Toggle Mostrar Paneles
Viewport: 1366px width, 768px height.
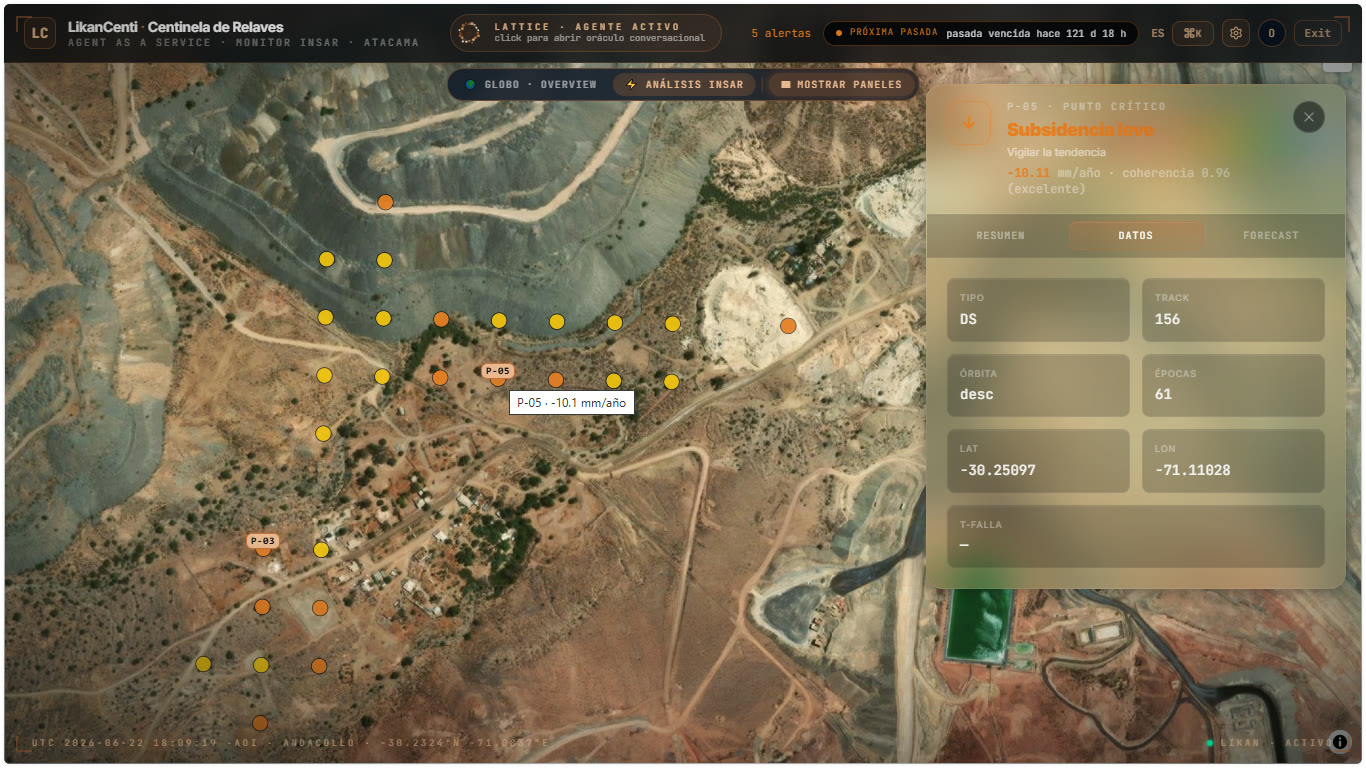point(841,85)
